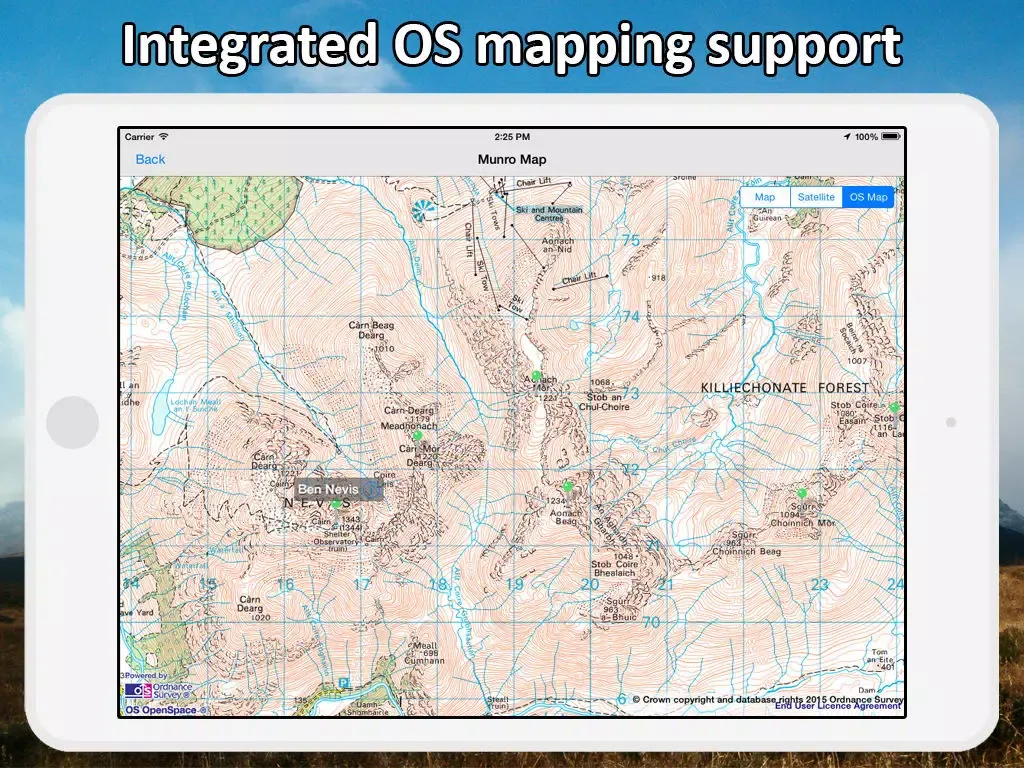Tap the 2:25 PM clock text

512,136
